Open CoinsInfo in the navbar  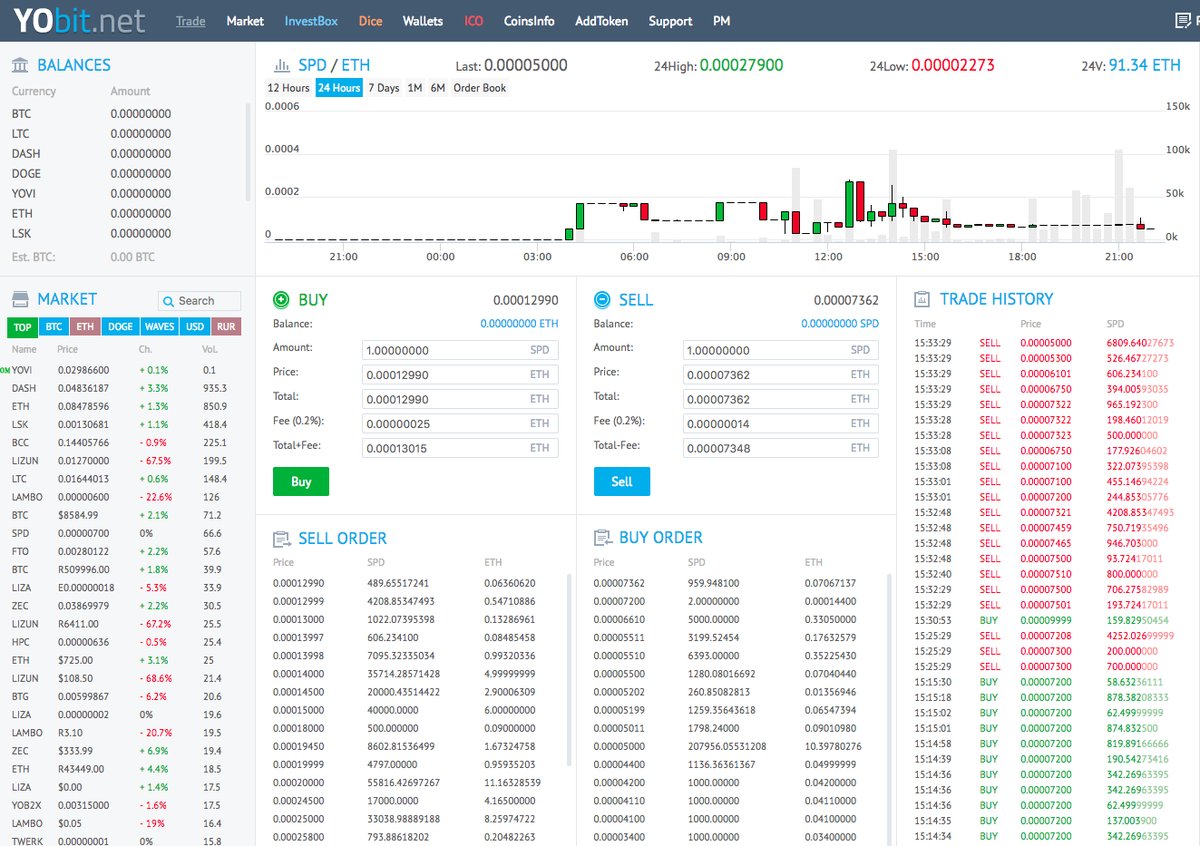coord(530,20)
